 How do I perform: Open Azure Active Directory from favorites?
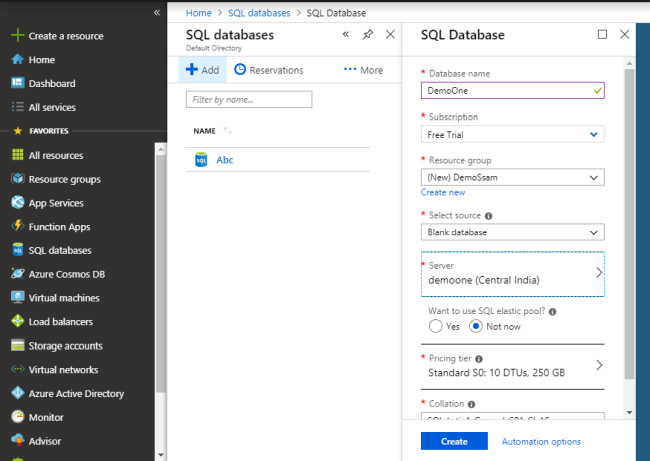tap(76, 393)
